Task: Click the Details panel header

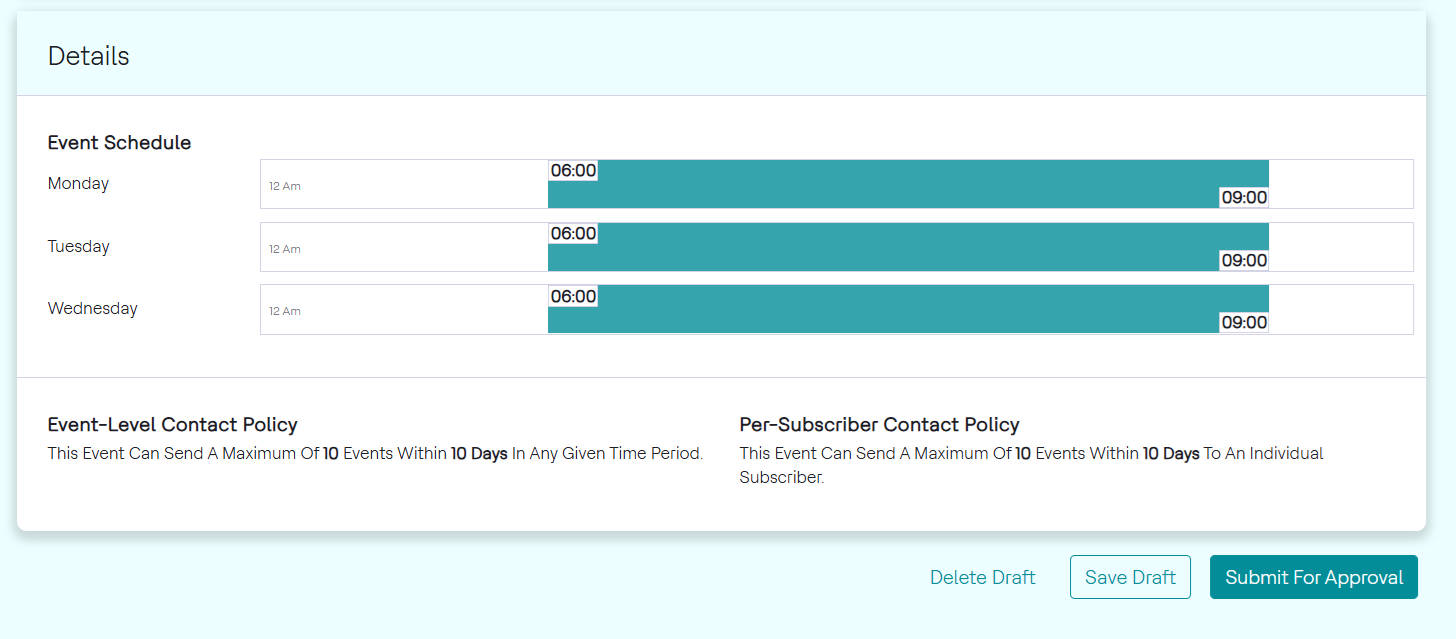Action: (88, 56)
